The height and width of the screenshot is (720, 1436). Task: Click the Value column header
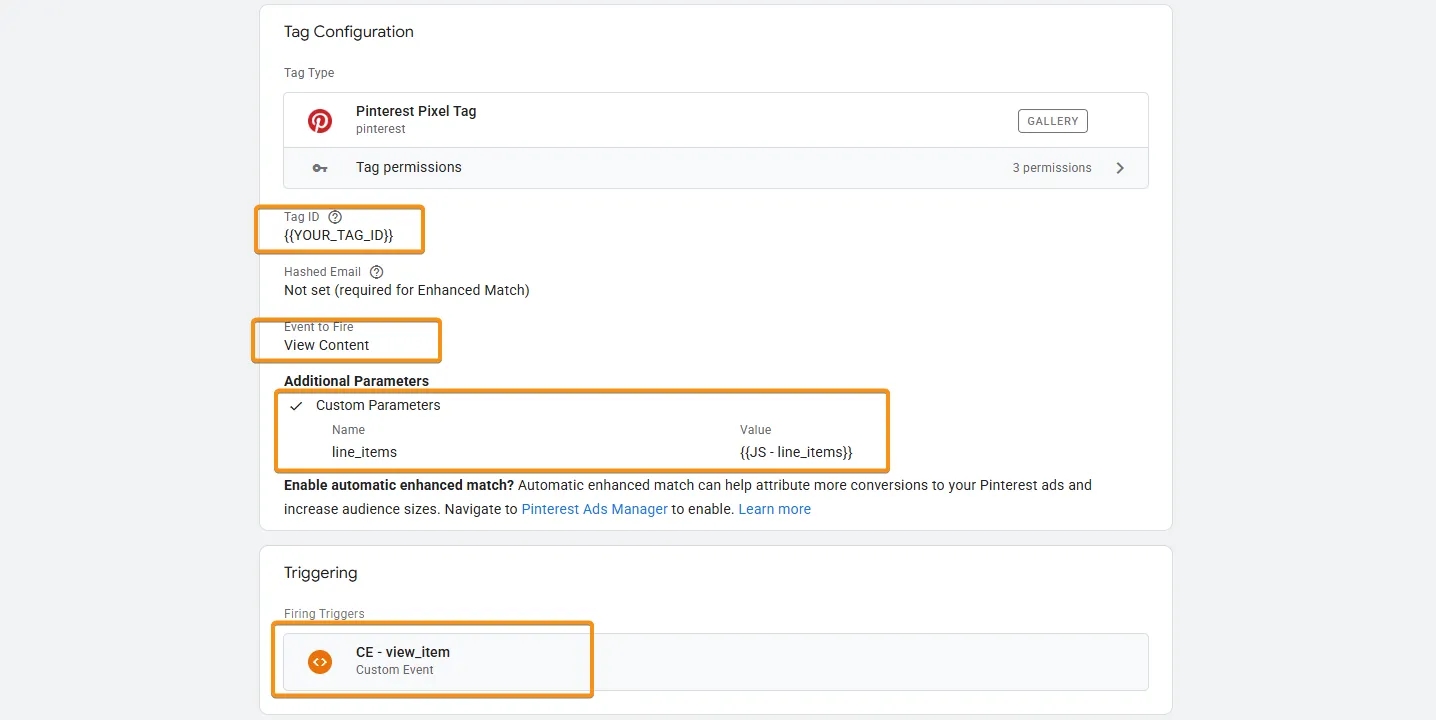(756, 430)
